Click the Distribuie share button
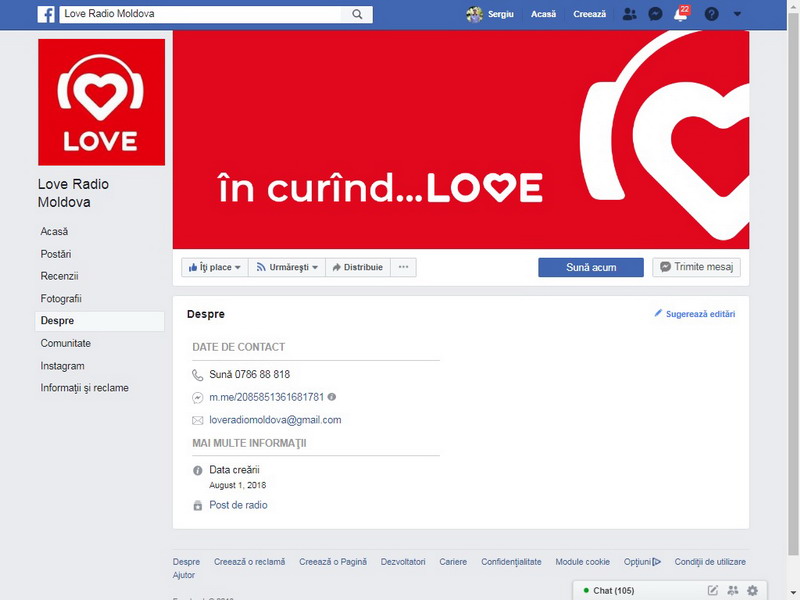The height and width of the screenshot is (600, 800). coord(358,267)
